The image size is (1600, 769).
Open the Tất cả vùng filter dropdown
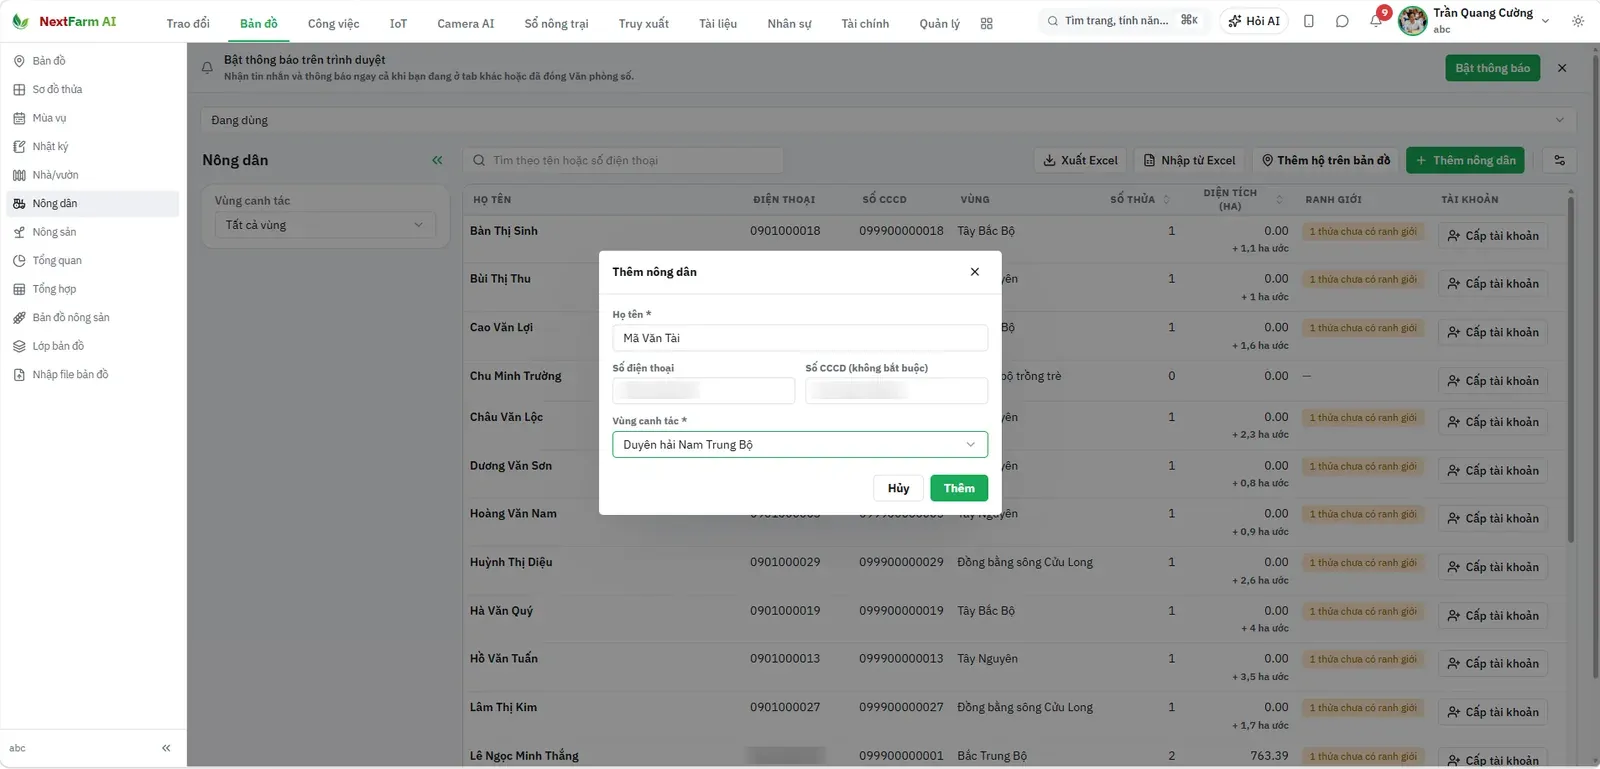pyautogui.click(x=325, y=225)
